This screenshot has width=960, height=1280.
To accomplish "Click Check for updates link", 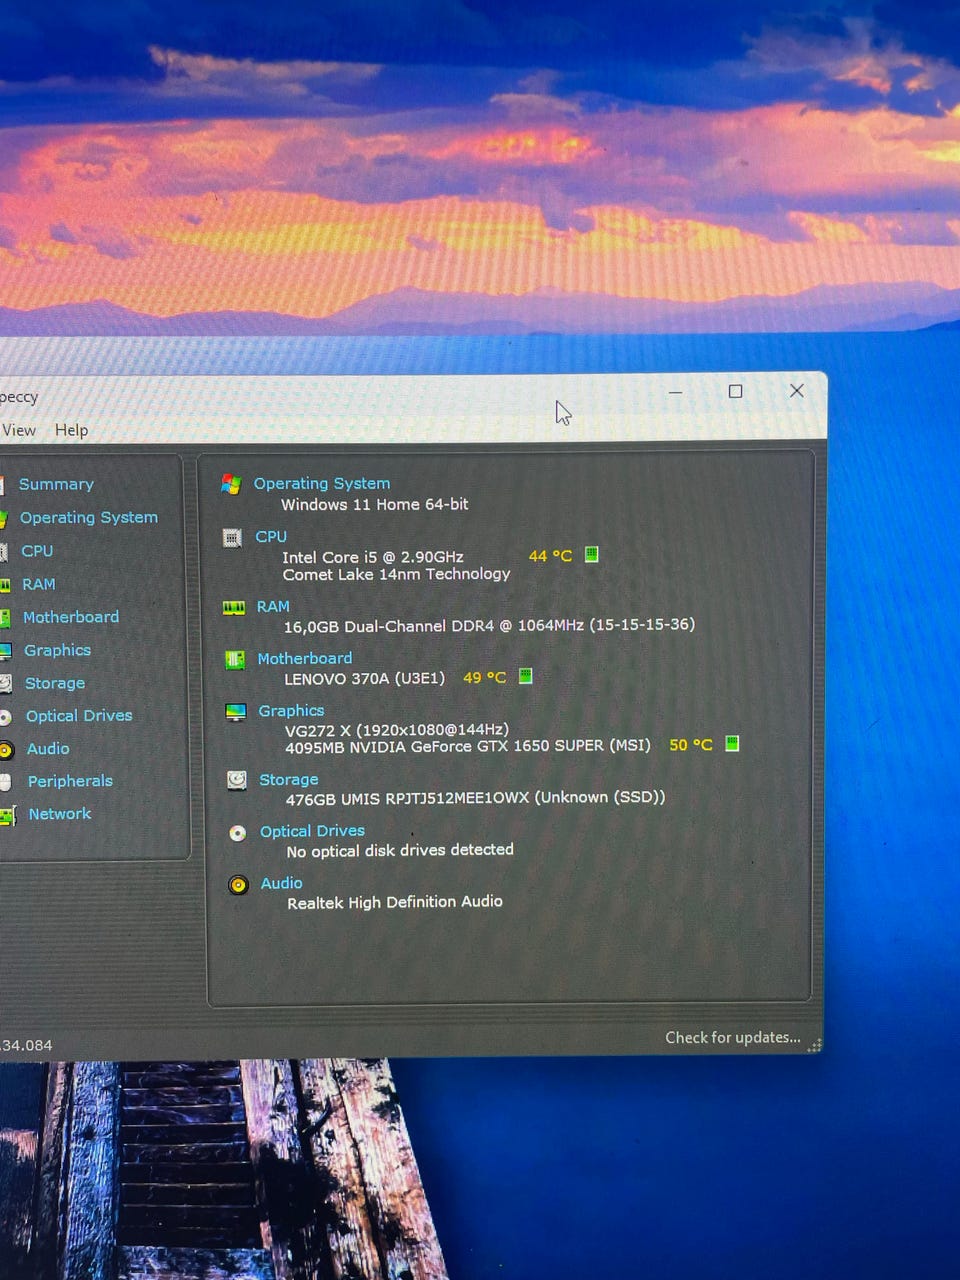I will click(733, 1037).
